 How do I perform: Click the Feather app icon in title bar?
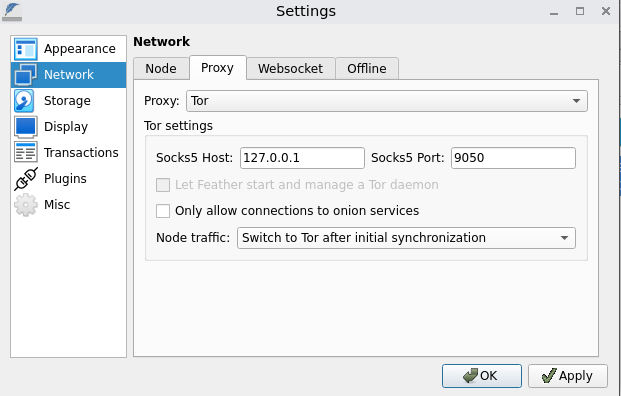tap(12, 11)
